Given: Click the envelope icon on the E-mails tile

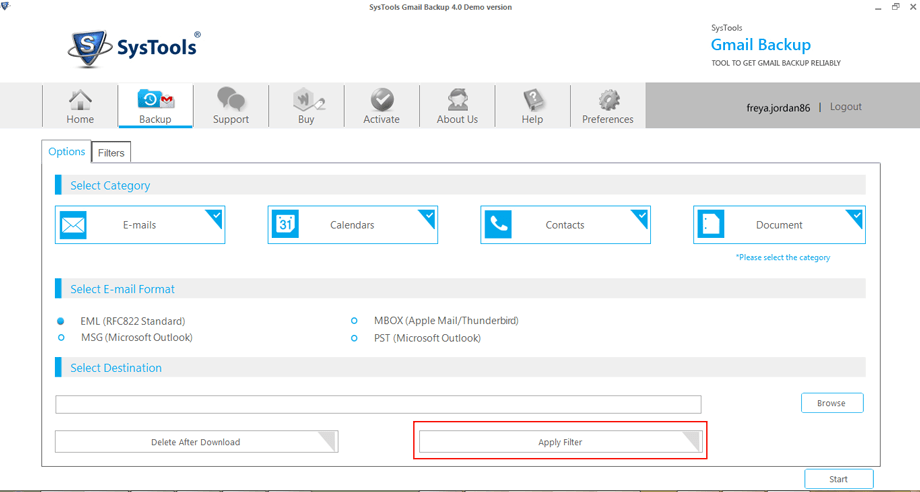Looking at the screenshot, I should (73, 225).
